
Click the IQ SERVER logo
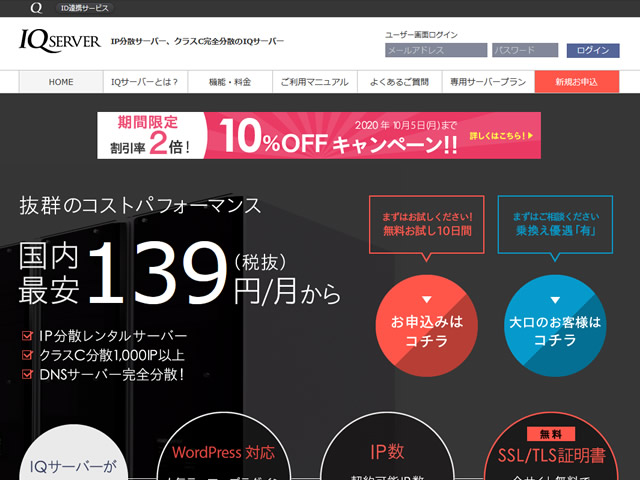coord(60,41)
